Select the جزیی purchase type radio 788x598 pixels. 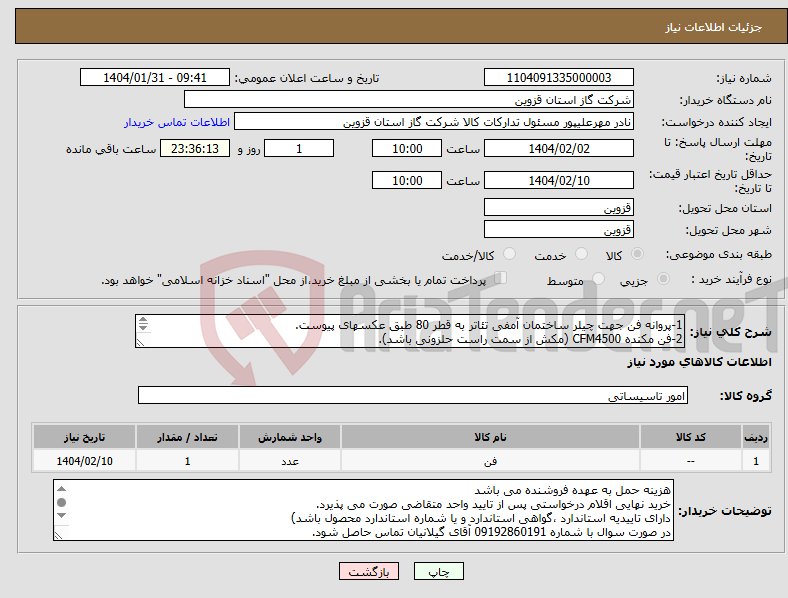[x=663, y=279]
